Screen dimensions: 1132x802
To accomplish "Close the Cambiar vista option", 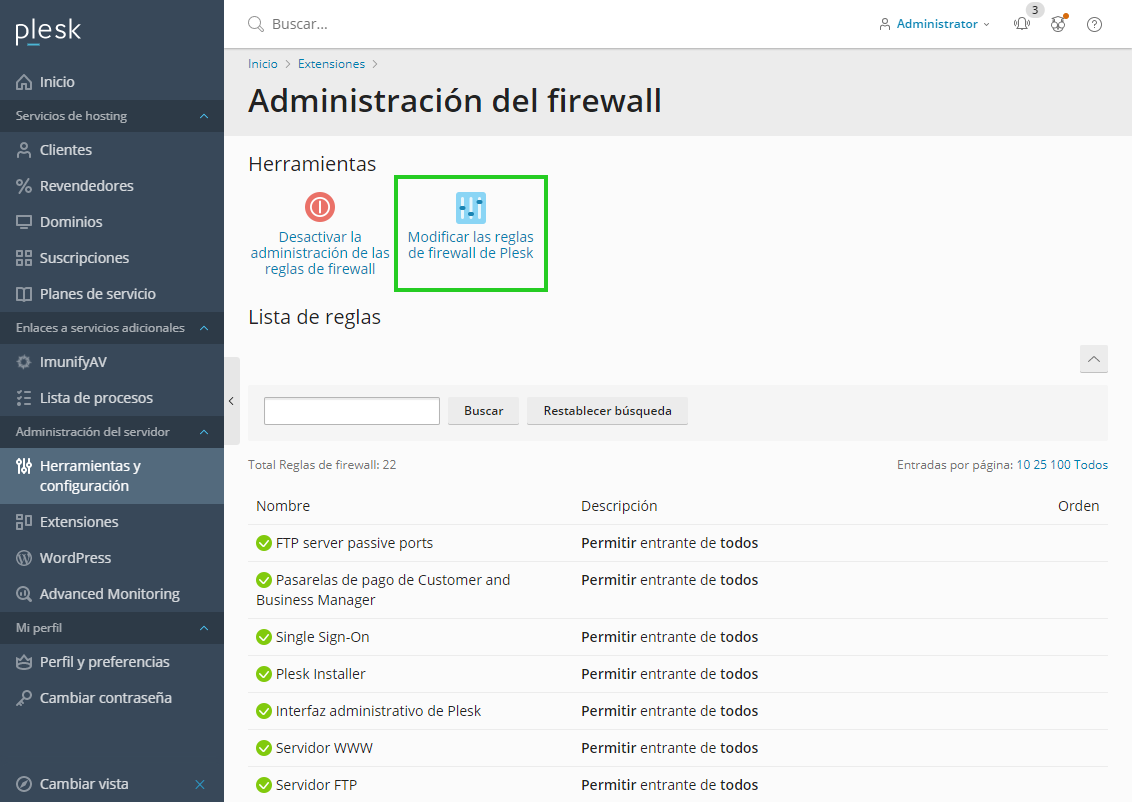I will pyautogui.click(x=200, y=785).
